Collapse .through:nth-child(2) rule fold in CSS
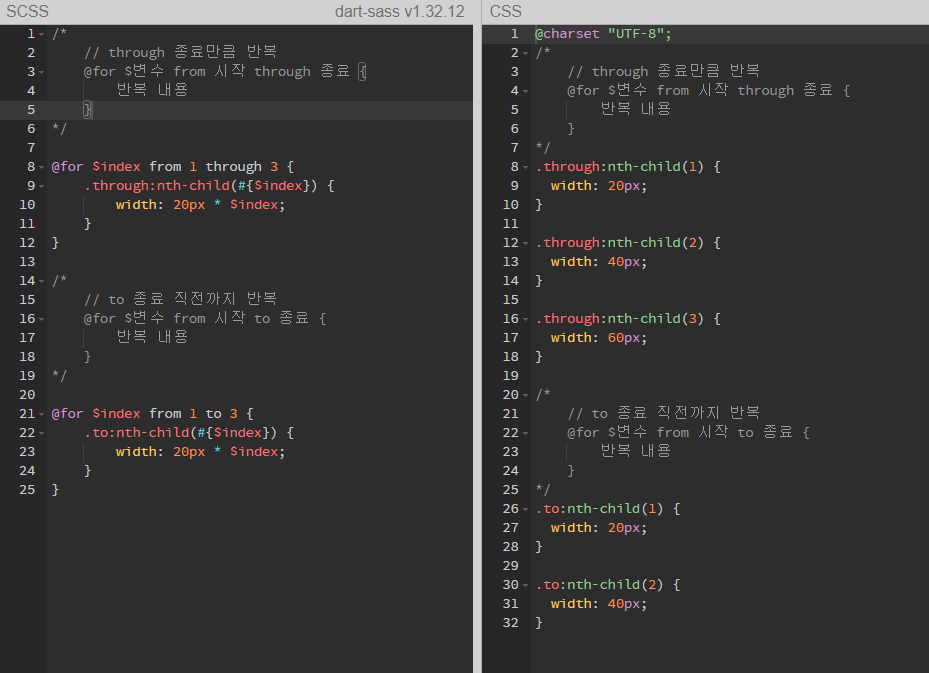Image resolution: width=929 pixels, height=673 pixels. pos(526,243)
